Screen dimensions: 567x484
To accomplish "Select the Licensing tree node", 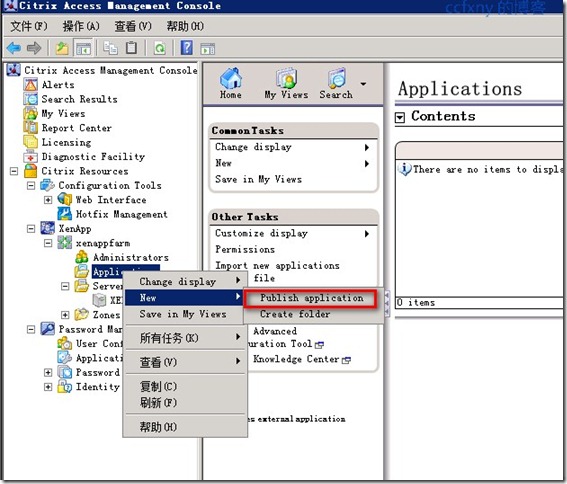I will click(x=66, y=142).
